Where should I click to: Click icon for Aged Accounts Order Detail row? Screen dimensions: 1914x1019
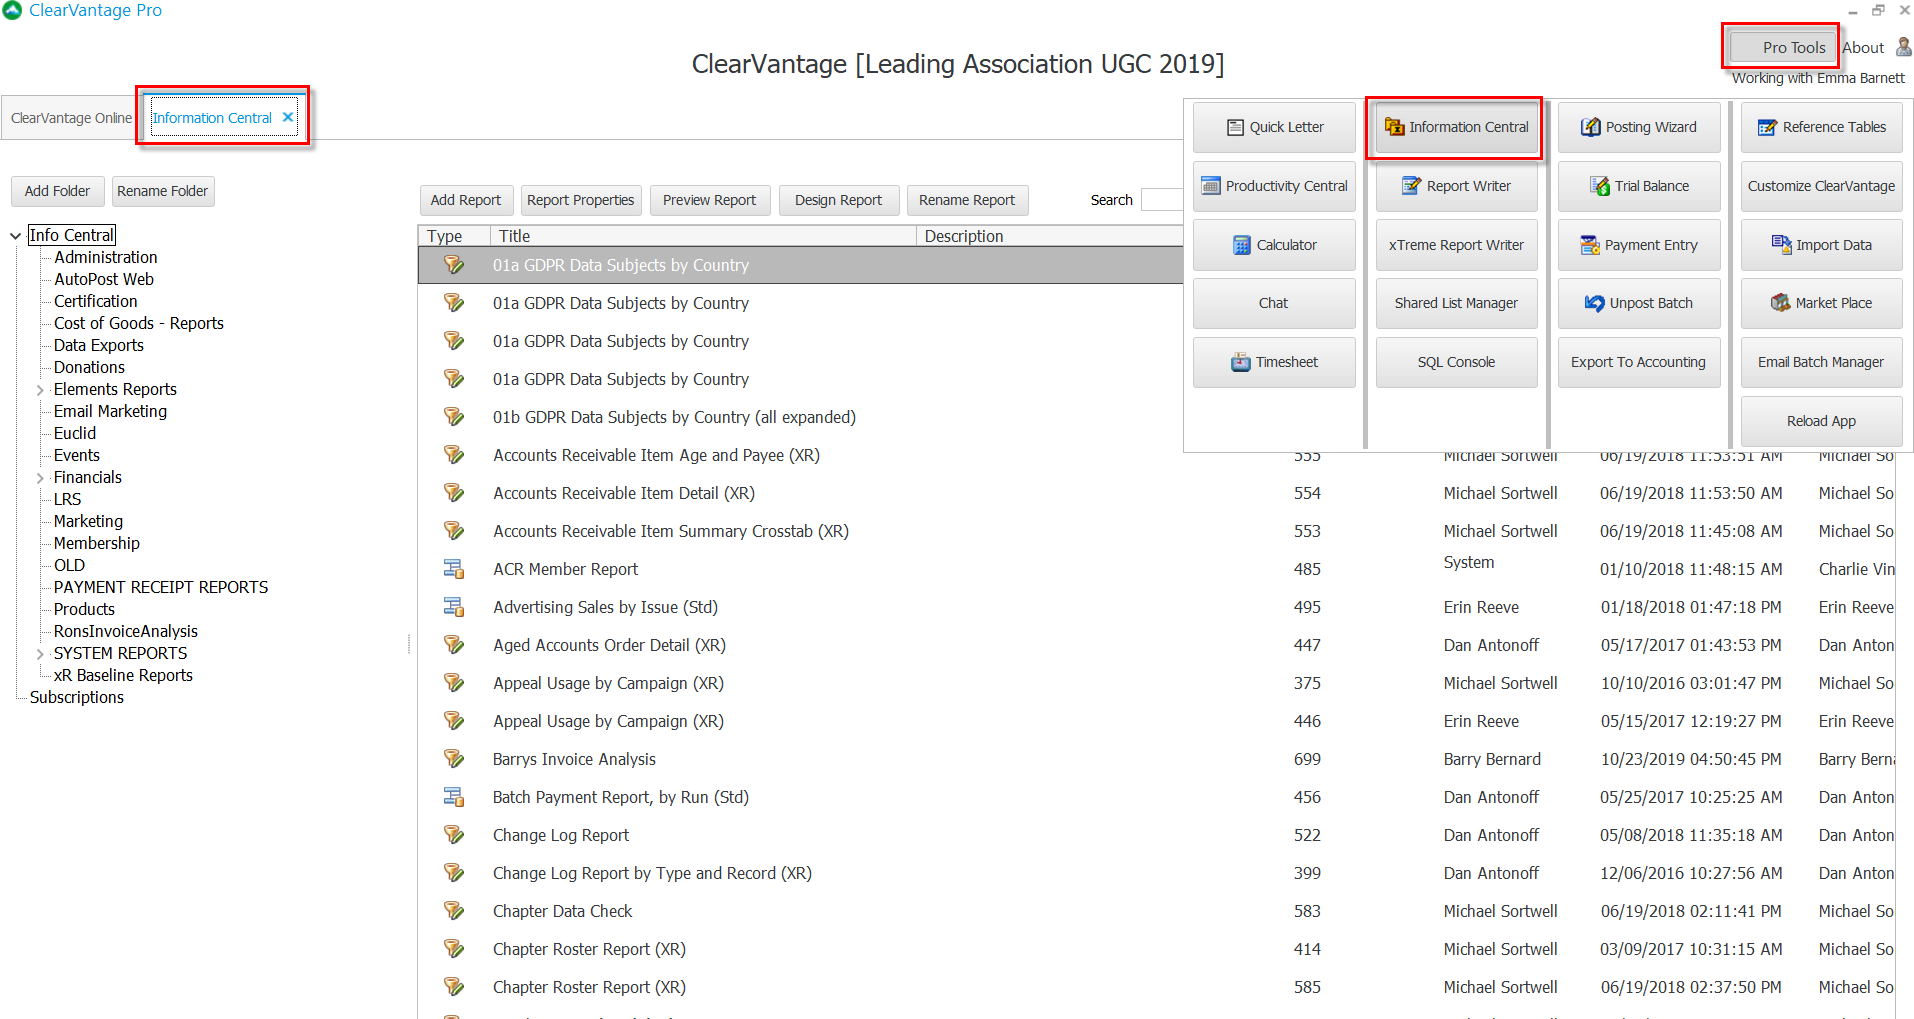point(454,645)
